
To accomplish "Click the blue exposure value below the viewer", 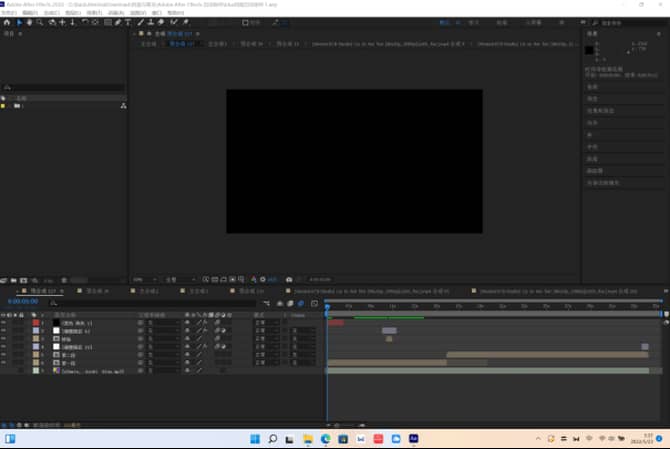I will [x=272, y=279].
